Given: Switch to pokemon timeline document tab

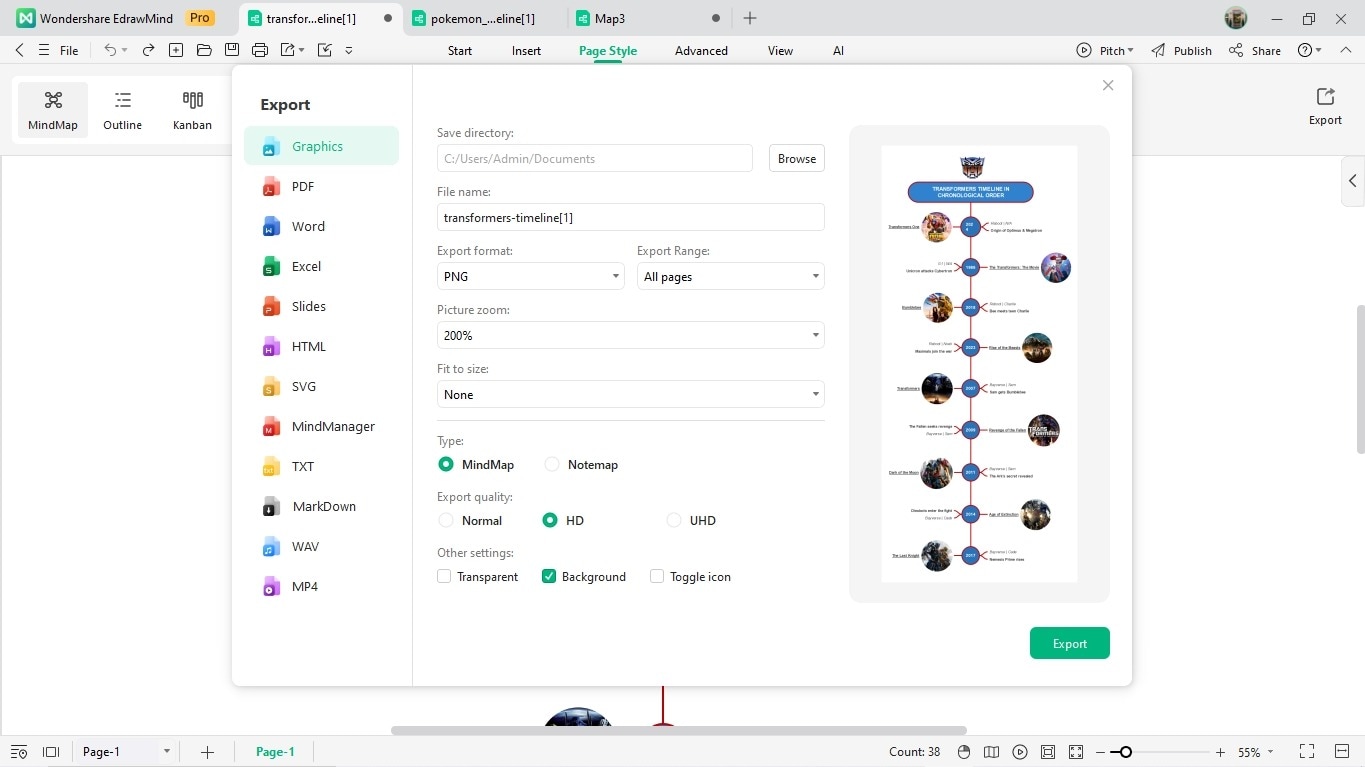Looking at the screenshot, I should click(483, 18).
